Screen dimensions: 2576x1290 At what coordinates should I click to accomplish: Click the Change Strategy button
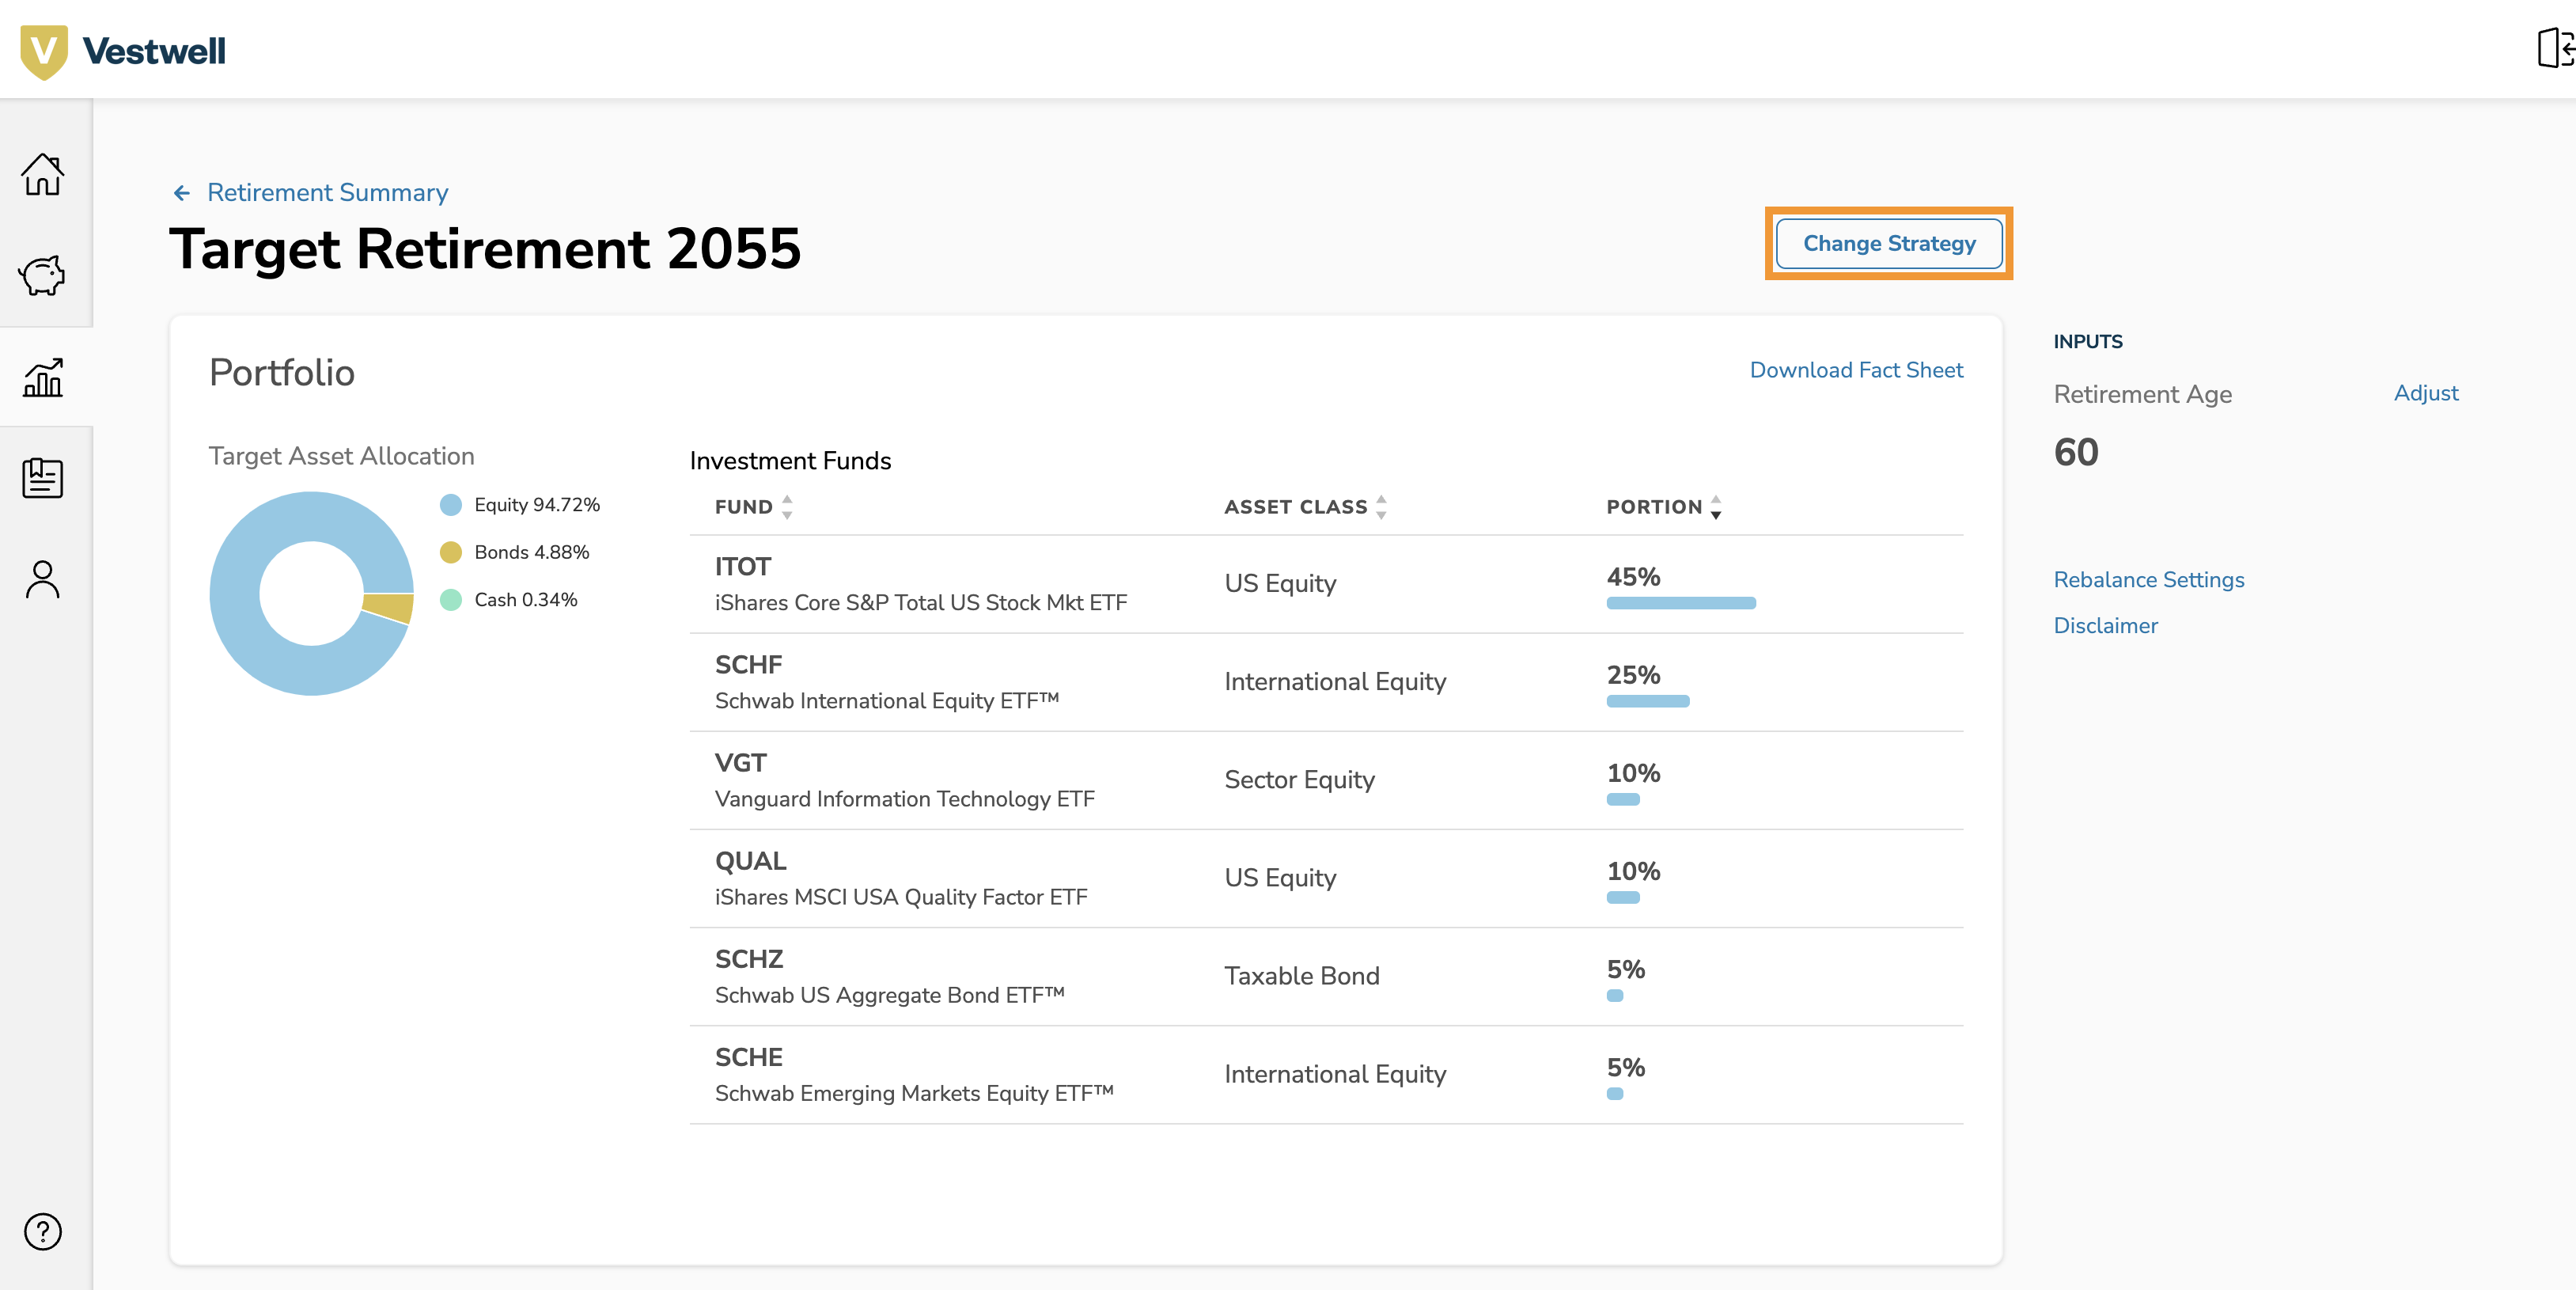coord(1889,243)
